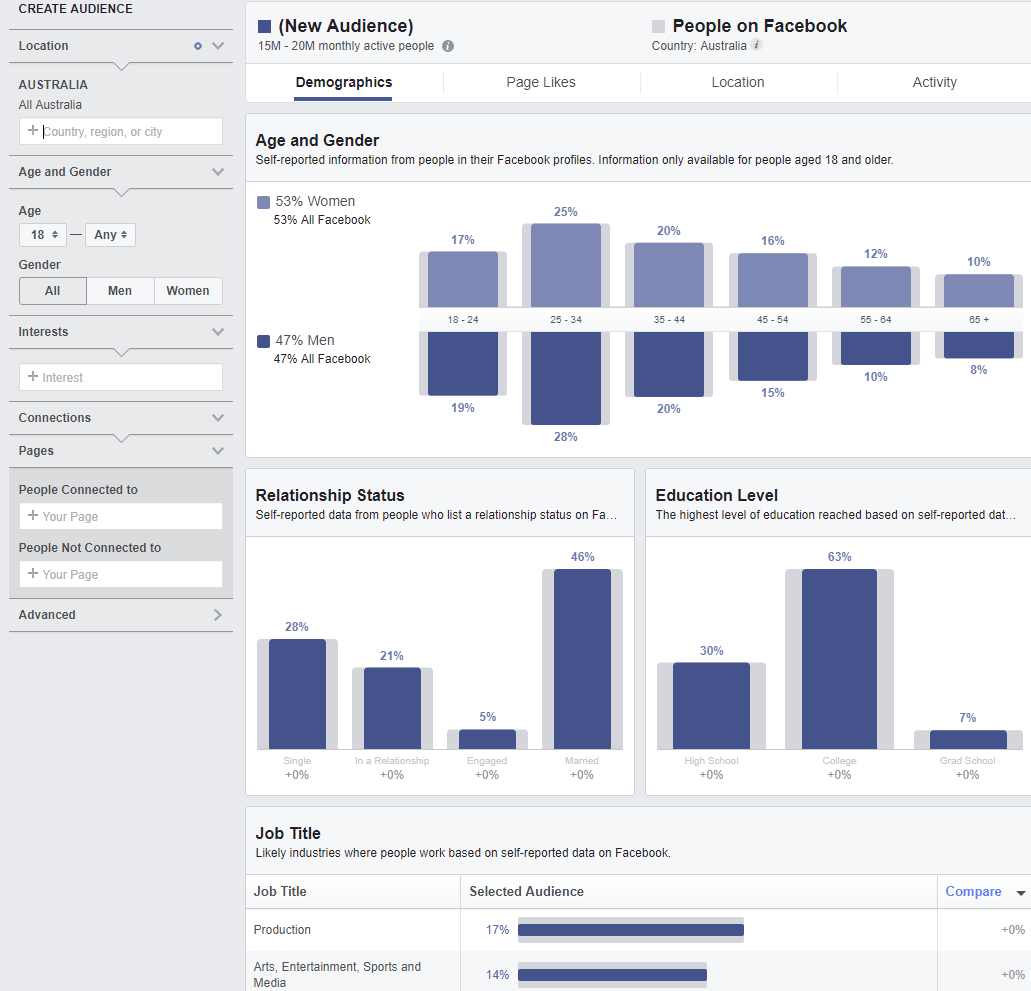This screenshot has height=991, width=1031.
Task: Click the small circle icon in Location header
Action: (197, 46)
